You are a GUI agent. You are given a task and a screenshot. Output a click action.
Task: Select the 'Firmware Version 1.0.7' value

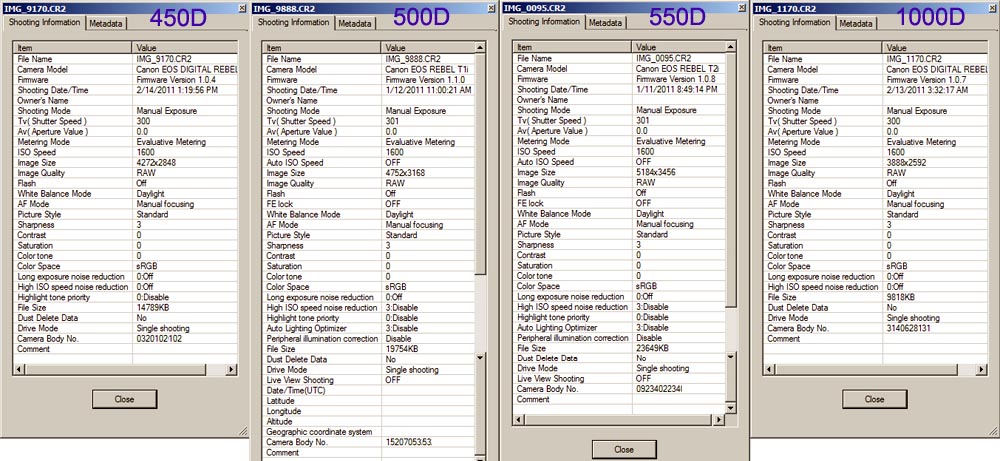click(927, 80)
